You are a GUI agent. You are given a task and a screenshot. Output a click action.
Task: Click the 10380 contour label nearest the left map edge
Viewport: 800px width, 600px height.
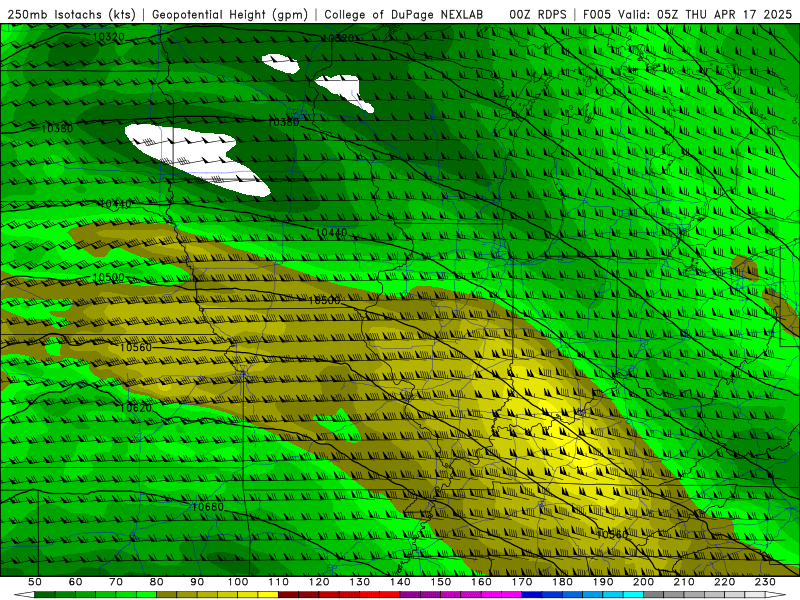(57, 128)
